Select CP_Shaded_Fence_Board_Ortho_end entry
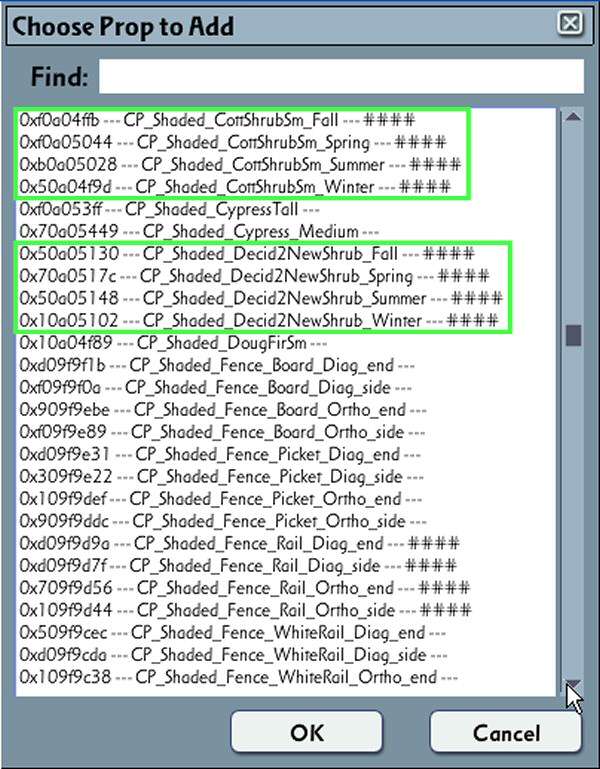The width and height of the screenshot is (600, 769). (223, 410)
